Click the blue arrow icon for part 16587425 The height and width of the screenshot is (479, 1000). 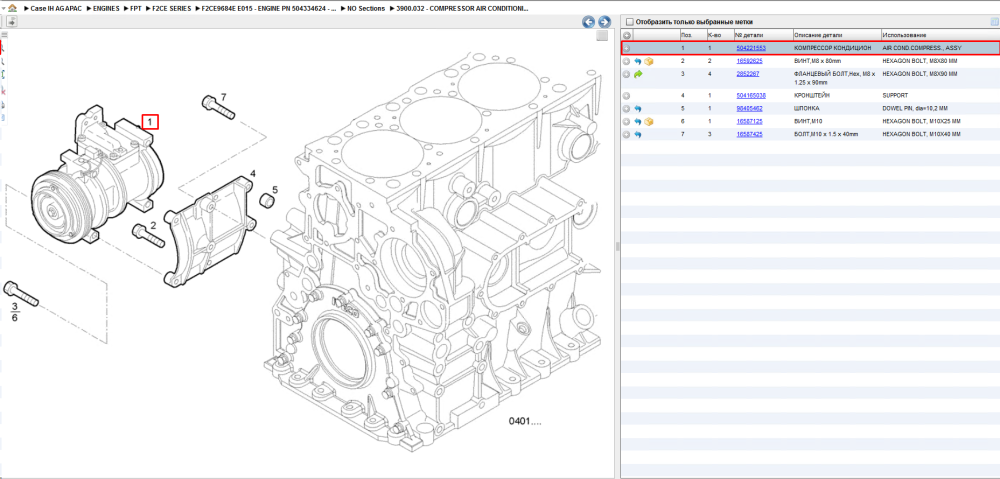coord(638,135)
